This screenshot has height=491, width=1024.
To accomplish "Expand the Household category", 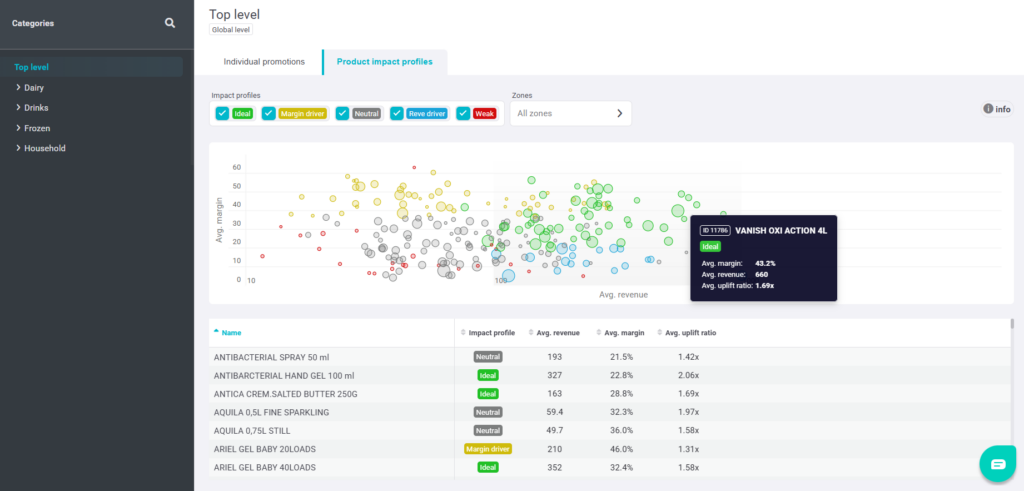I will (x=19, y=148).
